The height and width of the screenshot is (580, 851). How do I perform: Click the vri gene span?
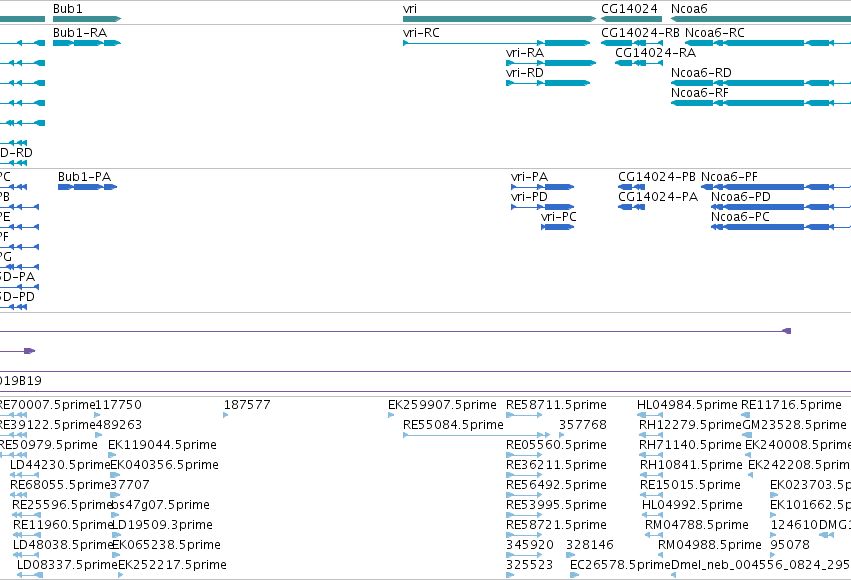click(499, 19)
